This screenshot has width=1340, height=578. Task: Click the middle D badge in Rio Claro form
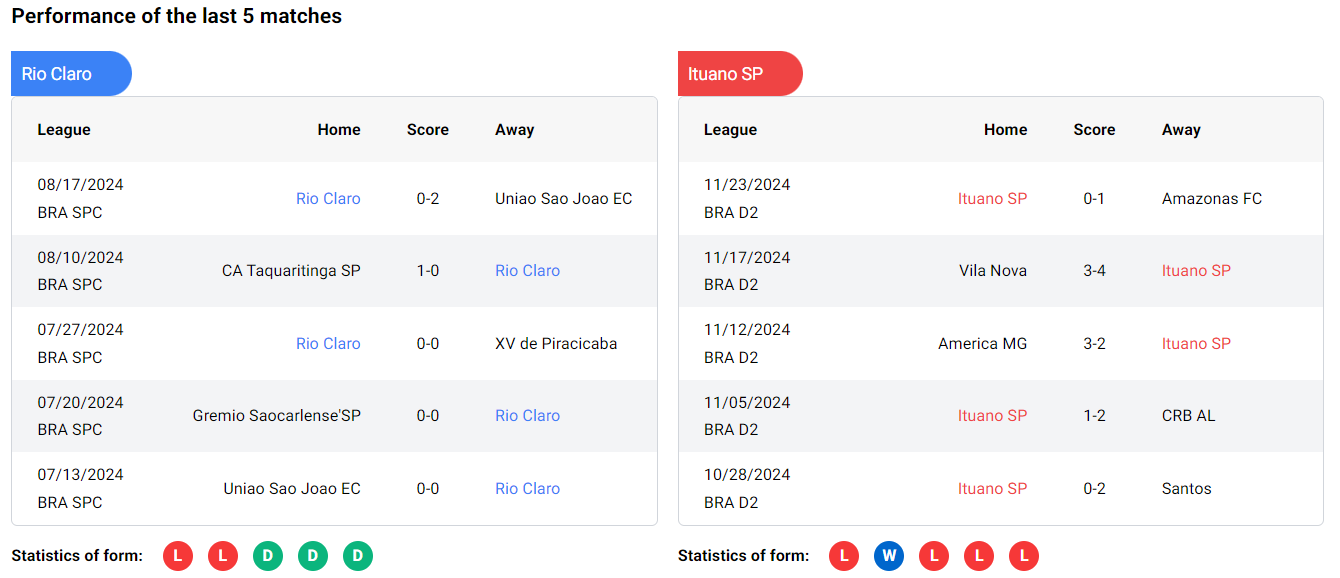313,556
